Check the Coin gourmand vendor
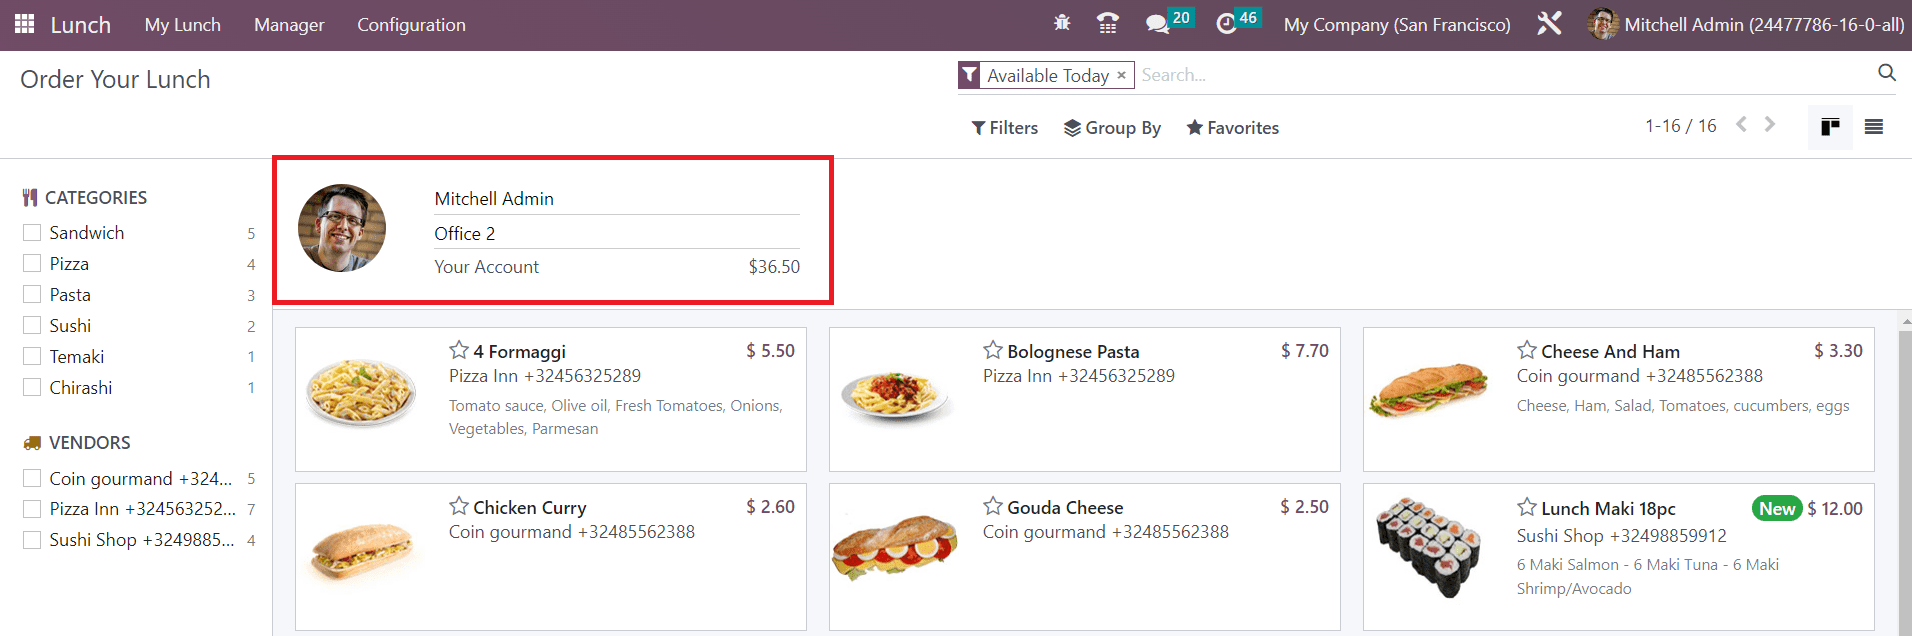This screenshot has width=1912, height=636. pyautogui.click(x=32, y=478)
